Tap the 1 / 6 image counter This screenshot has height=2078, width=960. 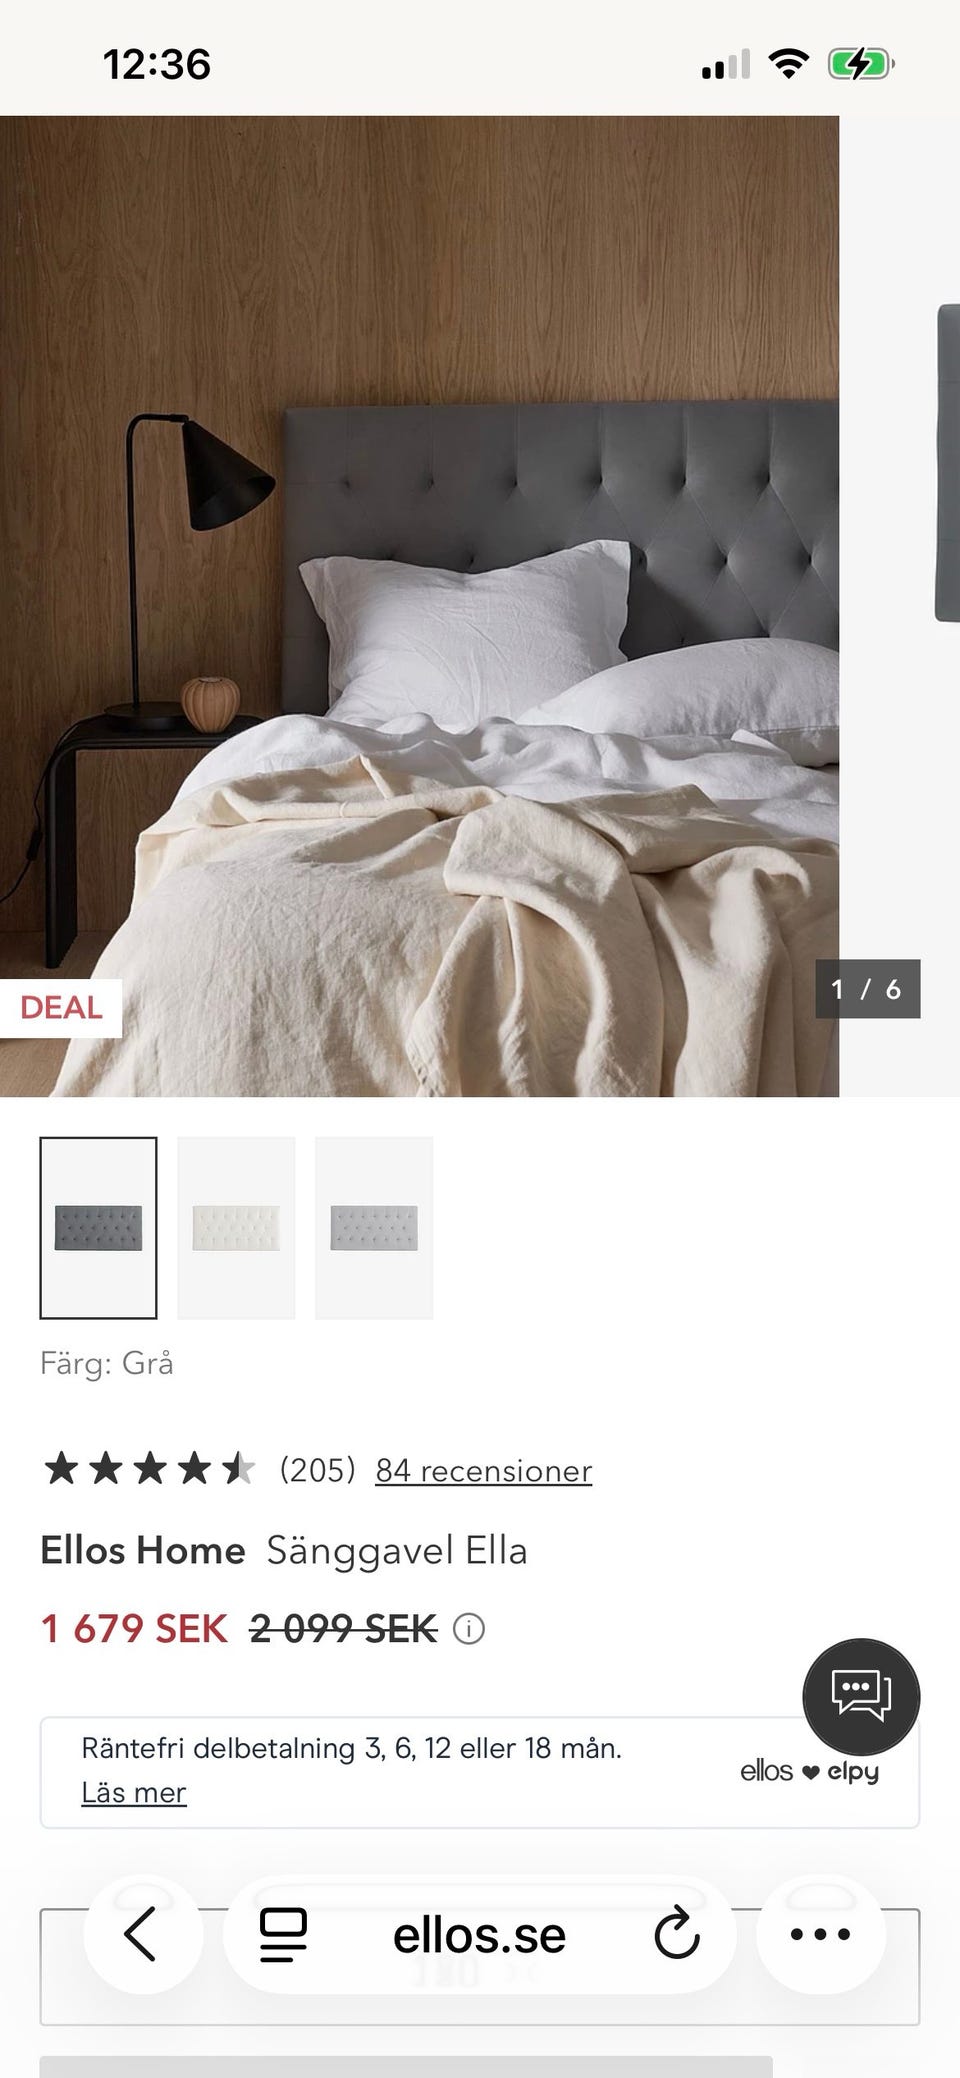click(x=867, y=989)
